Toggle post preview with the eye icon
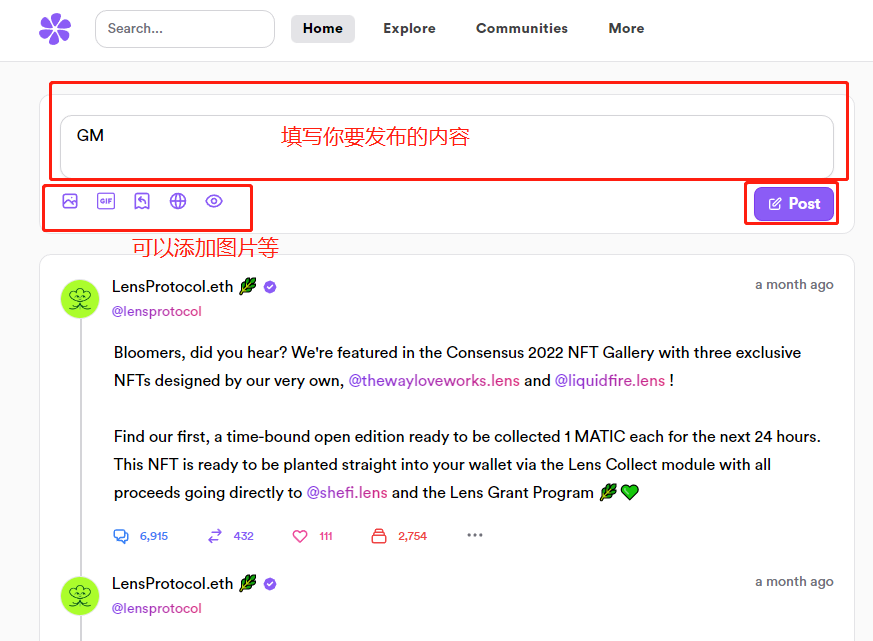 [214, 201]
